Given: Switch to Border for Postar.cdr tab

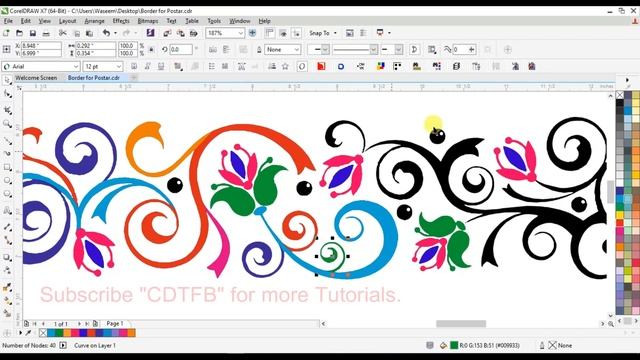Looking at the screenshot, I should [x=93, y=78].
